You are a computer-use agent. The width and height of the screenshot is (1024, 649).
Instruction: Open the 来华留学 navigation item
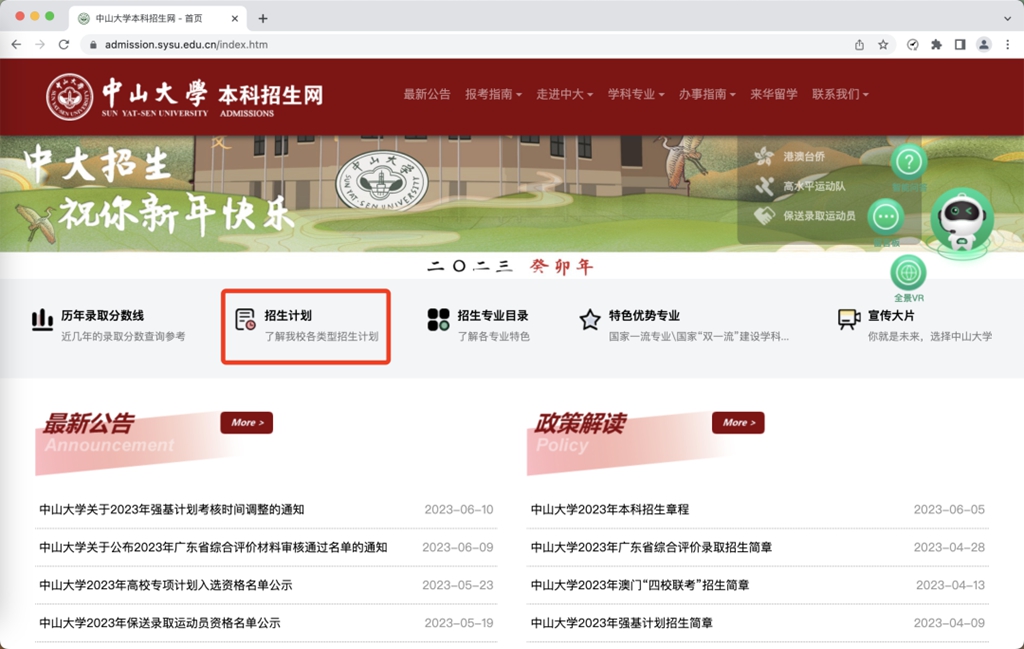(774, 94)
